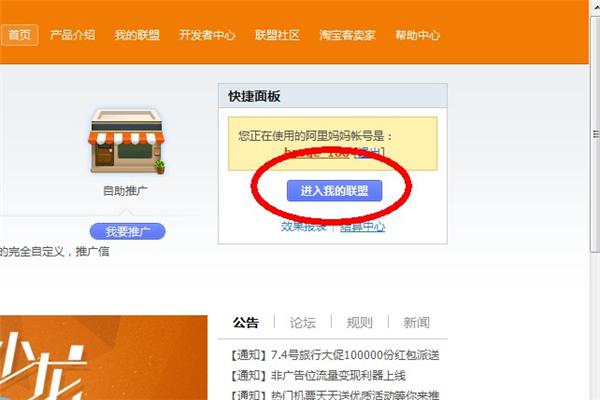This screenshot has height=400, width=600.
Task: Open the 7.4号旅行大促 red packet notice
Action: (335, 355)
